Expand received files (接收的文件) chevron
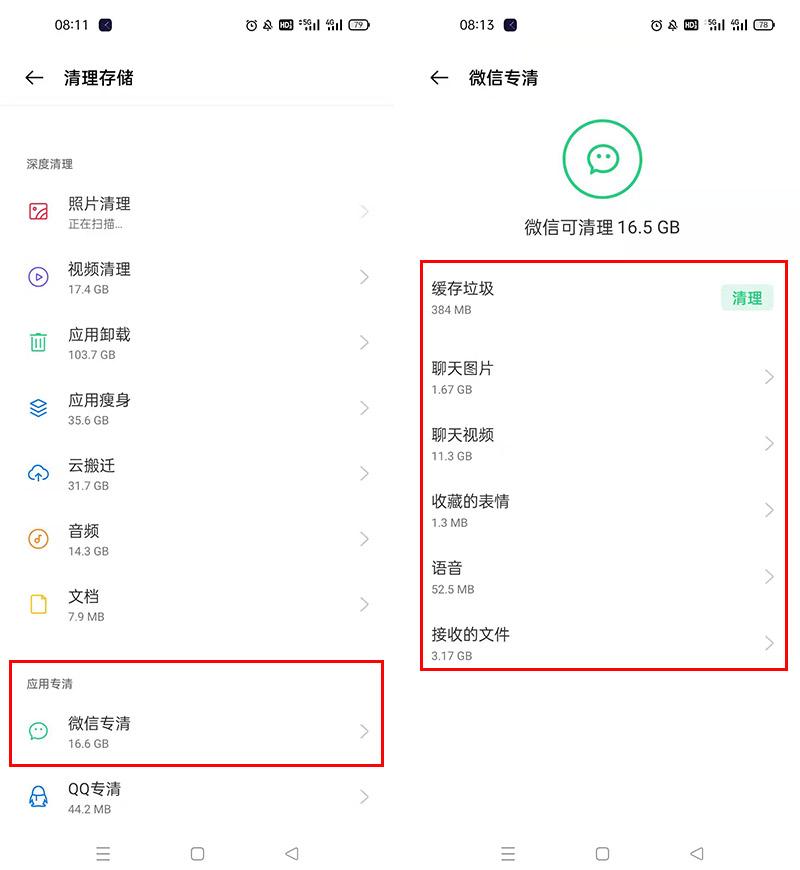The width and height of the screenshot is (800, 870). point(769,643)
